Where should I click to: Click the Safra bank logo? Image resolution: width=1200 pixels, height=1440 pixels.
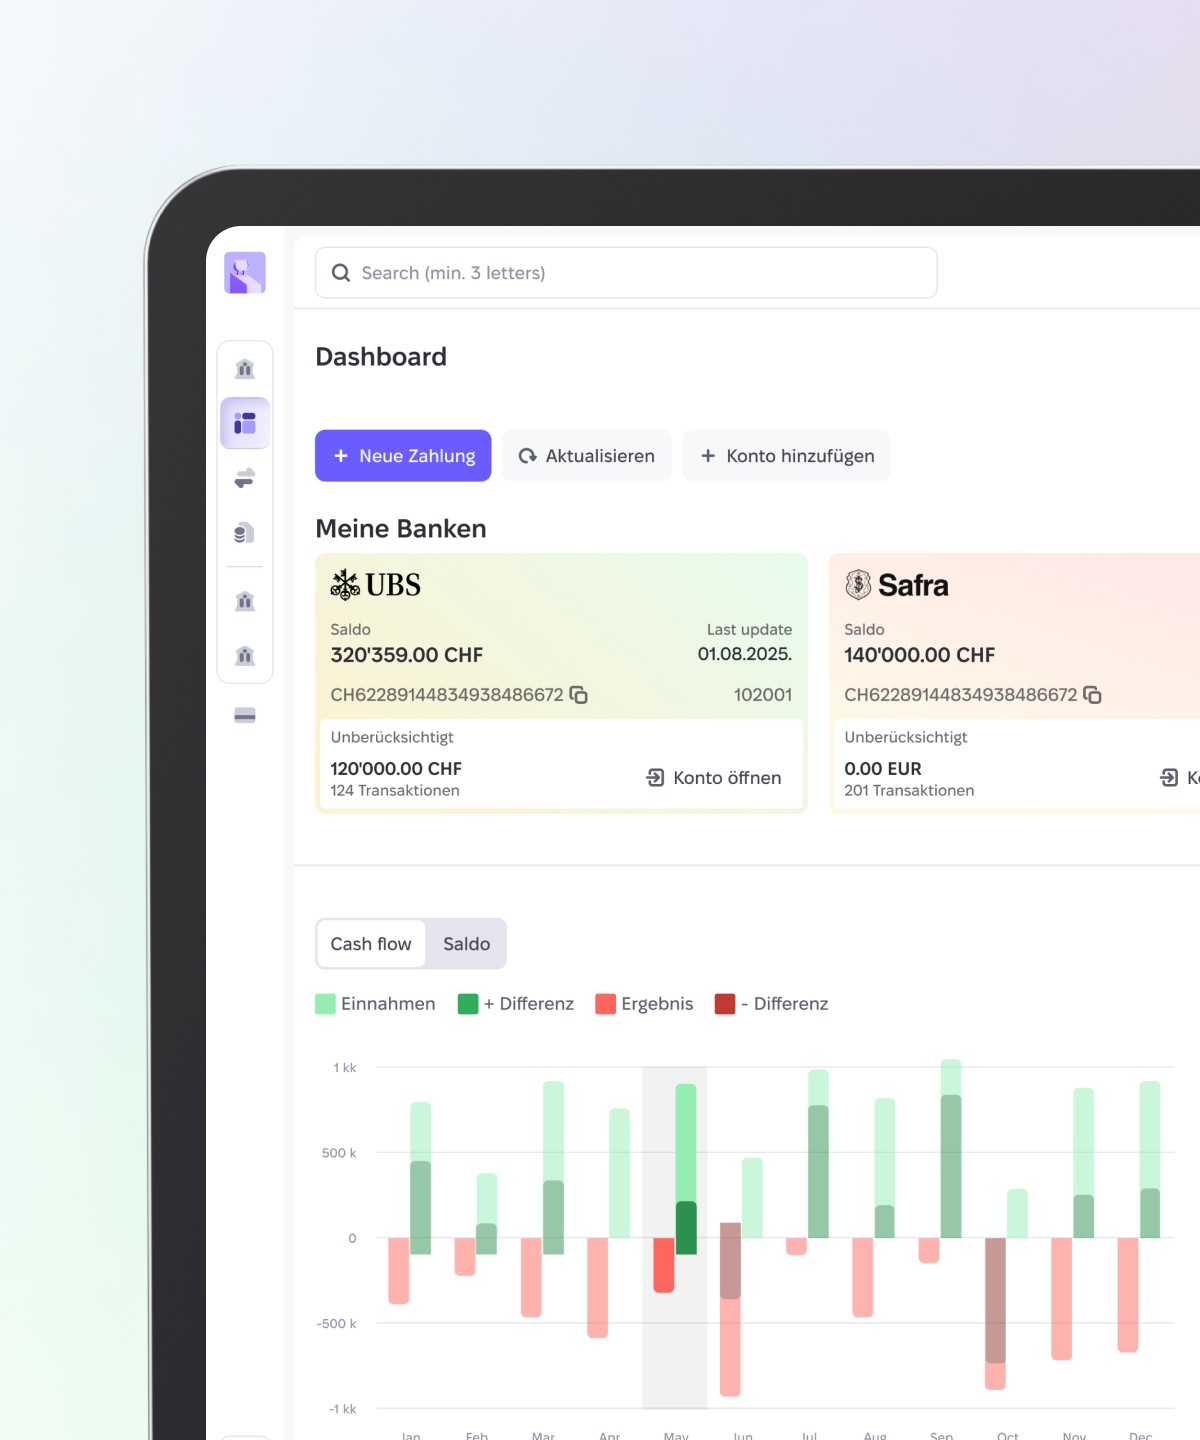tap(897, 585)
